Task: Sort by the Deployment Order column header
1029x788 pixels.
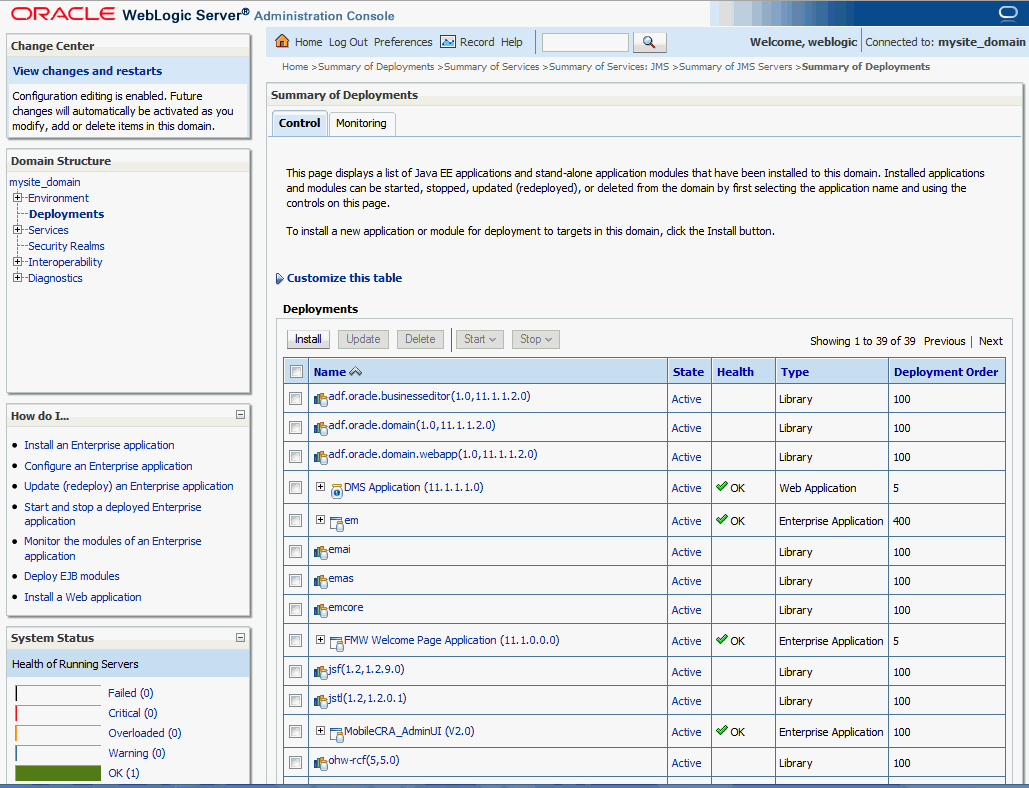Action: (x=946, y=372)
